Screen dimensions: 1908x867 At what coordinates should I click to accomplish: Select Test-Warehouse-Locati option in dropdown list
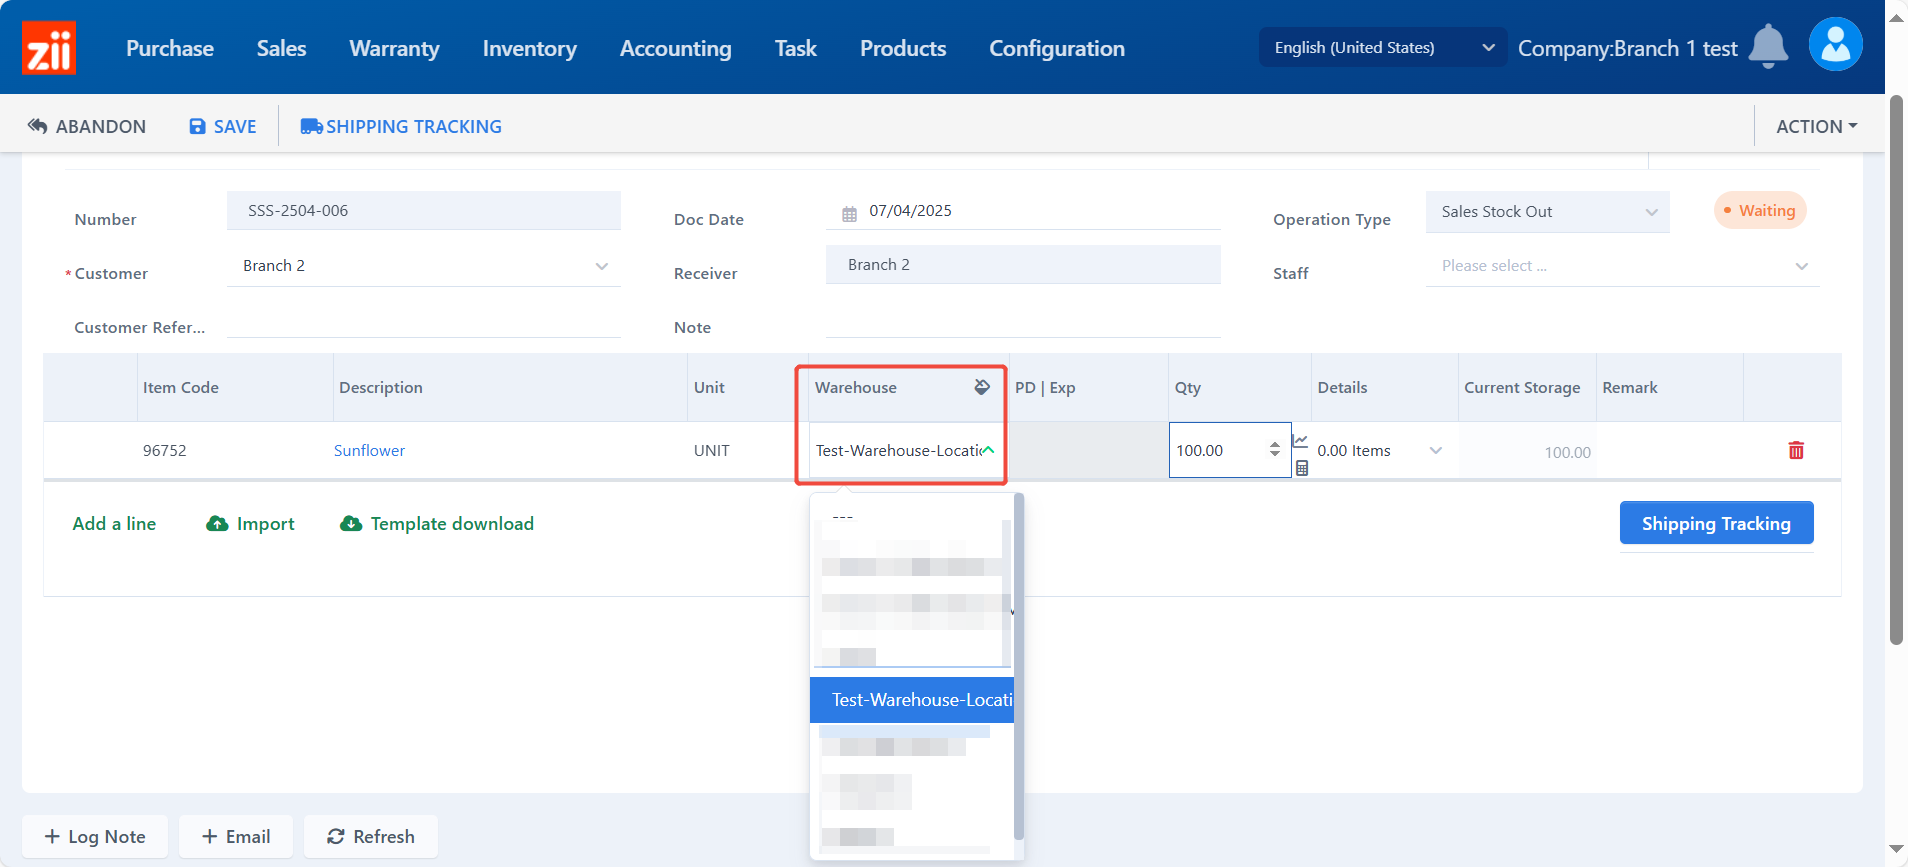912,700
